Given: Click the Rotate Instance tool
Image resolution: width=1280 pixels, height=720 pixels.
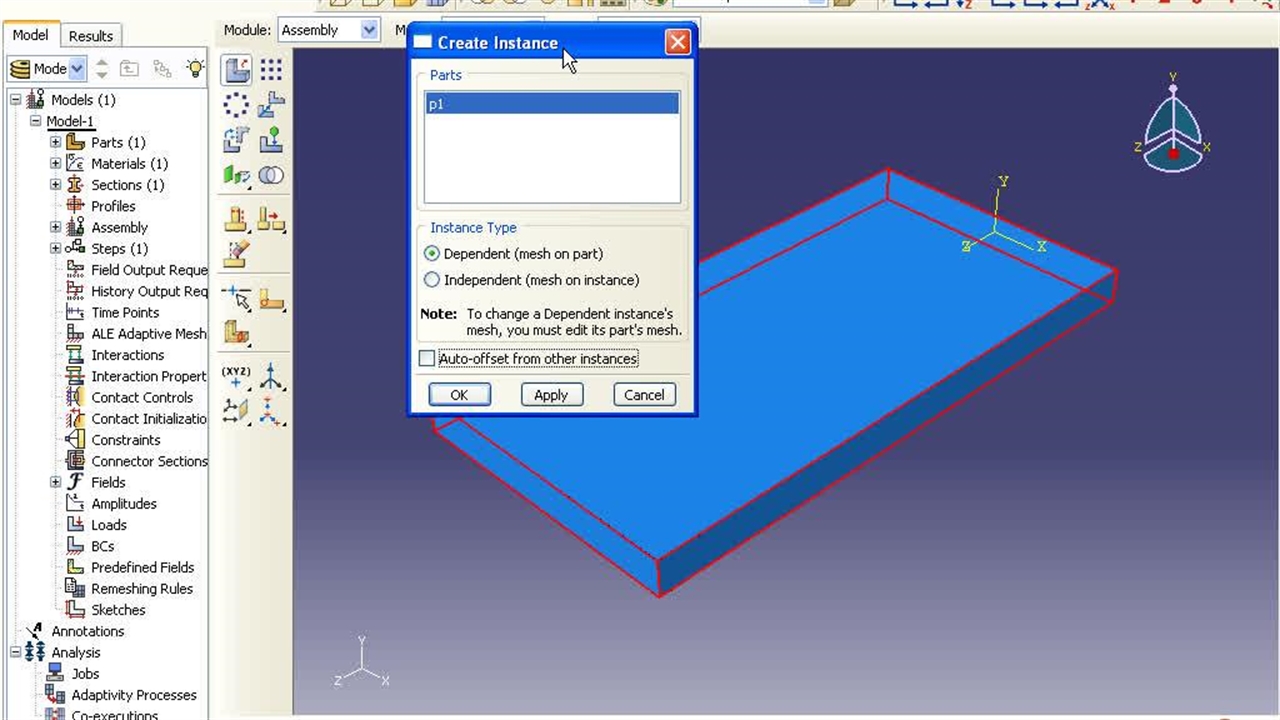Looking at the screenshot, I should [237, 140].
